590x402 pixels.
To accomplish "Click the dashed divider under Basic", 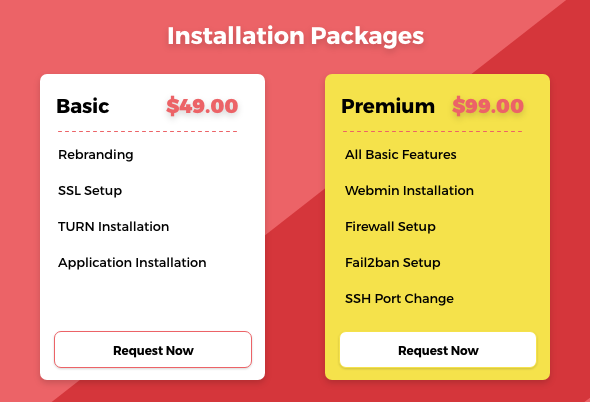I will pos(148,131).
